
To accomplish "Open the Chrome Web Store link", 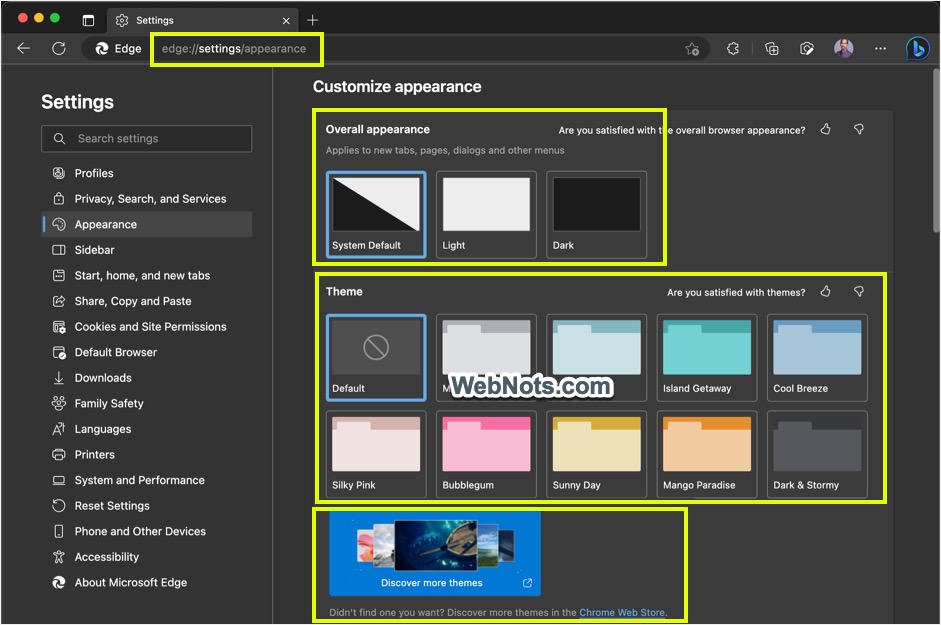I will (622, 612).
